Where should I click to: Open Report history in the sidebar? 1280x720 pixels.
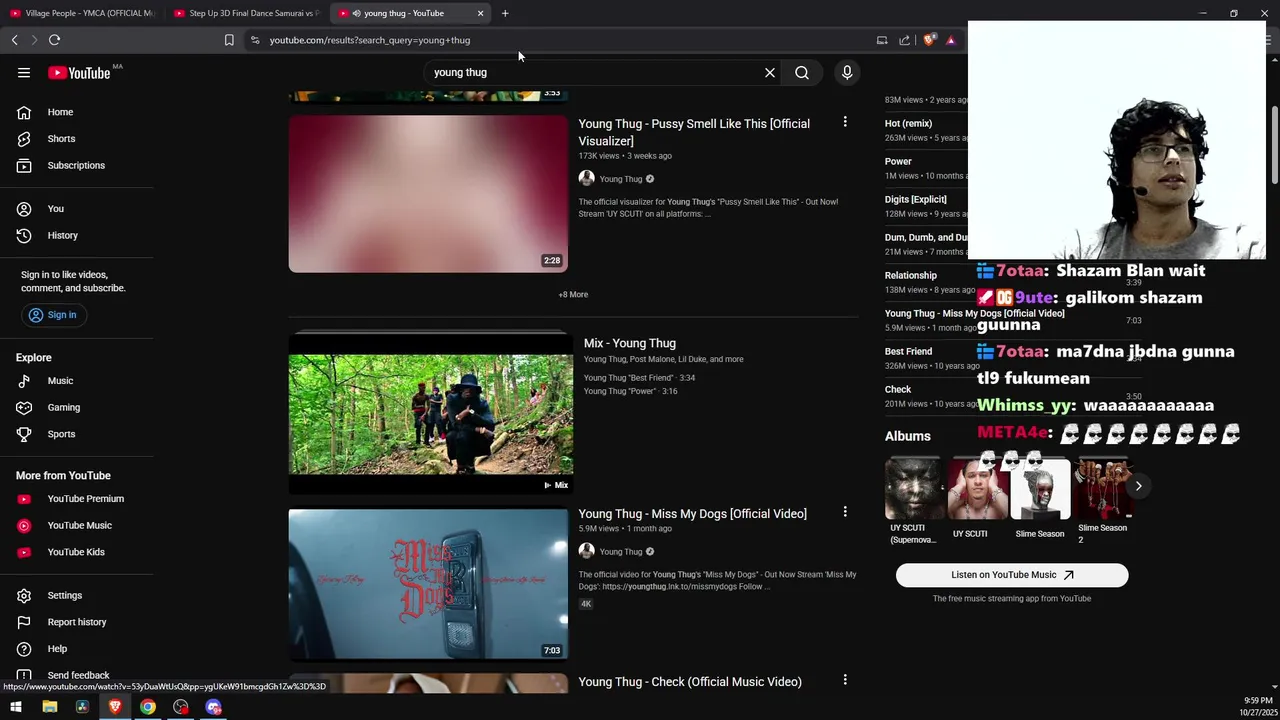tap(77, 622)
